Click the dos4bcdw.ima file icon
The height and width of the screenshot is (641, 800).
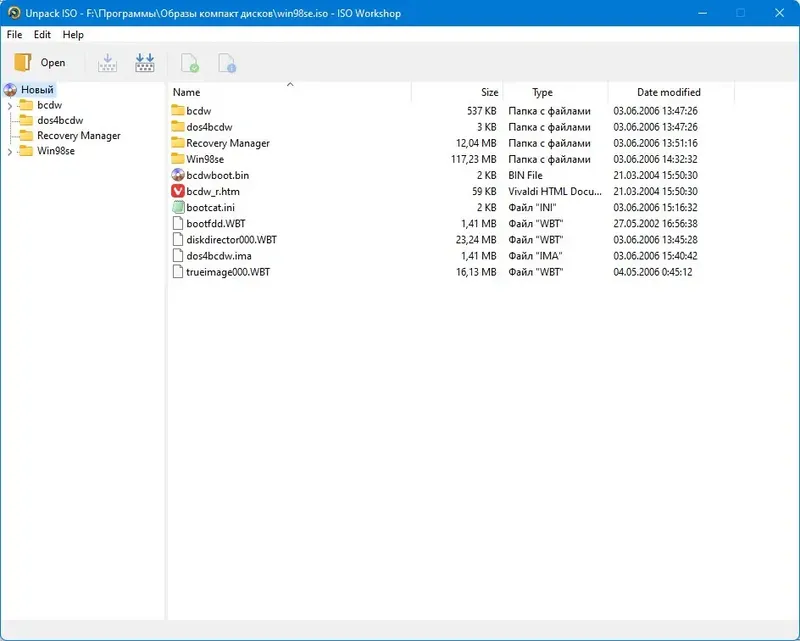[178, 256]
